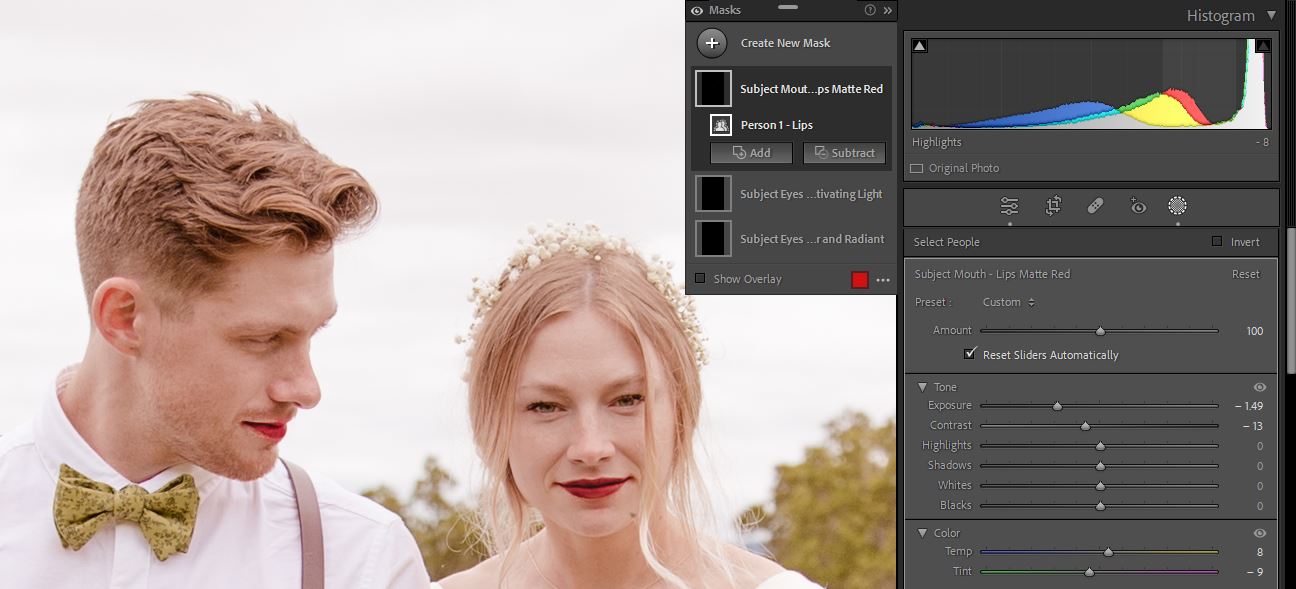The height and width of the screenshot is (589, 1296).
Task: Collapse the Tone section
Action: 922,387
